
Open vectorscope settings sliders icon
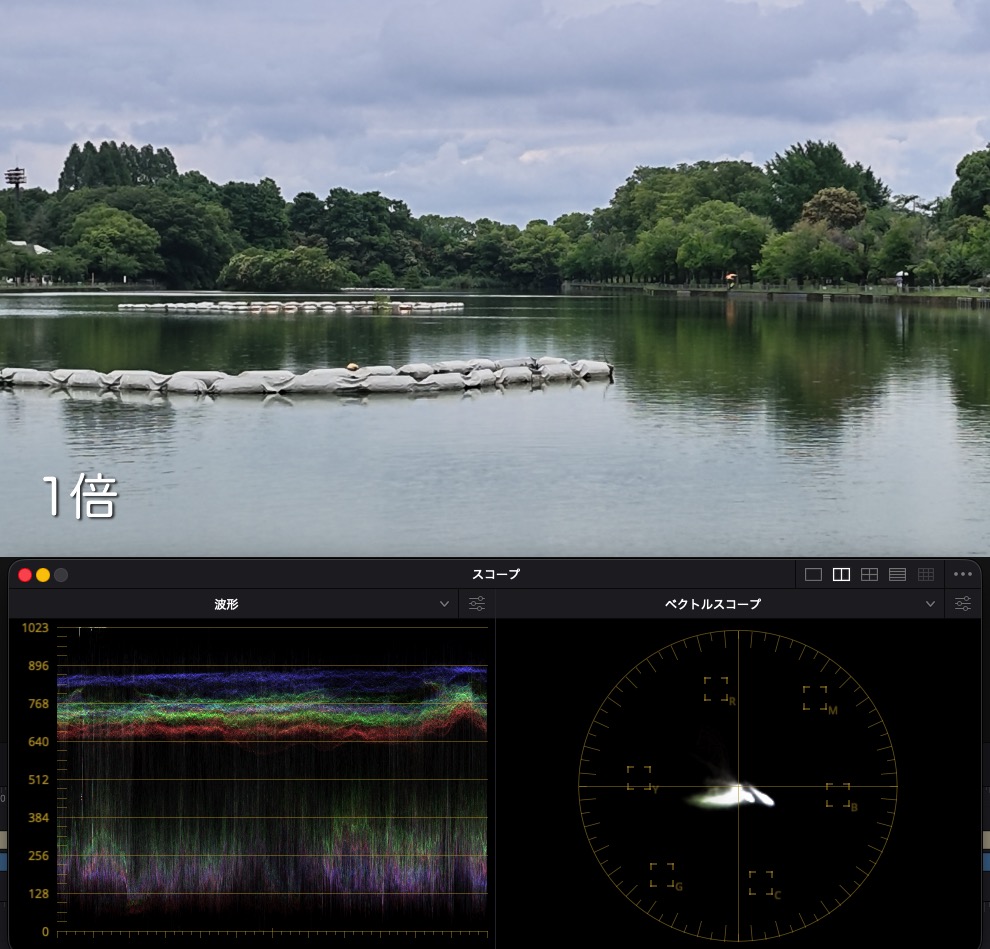tap(963, 604)
